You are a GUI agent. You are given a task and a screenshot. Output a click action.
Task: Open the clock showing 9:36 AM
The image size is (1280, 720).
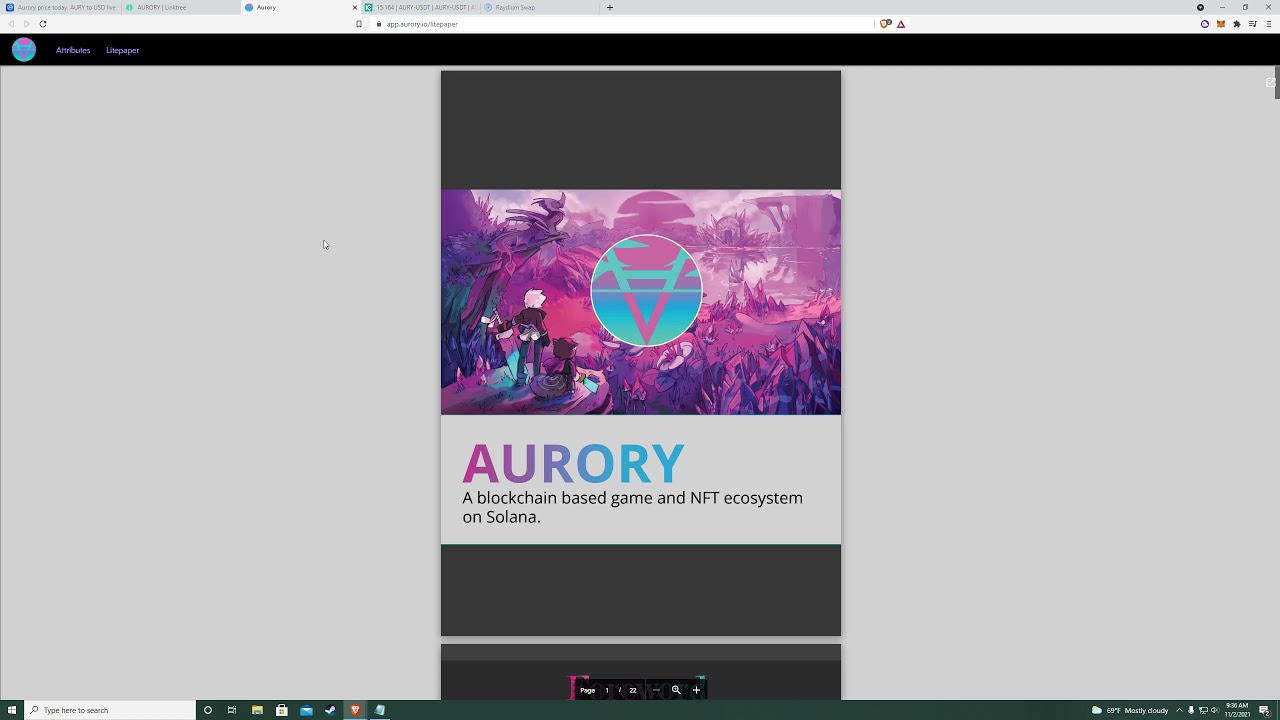(x=1237, y=710)
